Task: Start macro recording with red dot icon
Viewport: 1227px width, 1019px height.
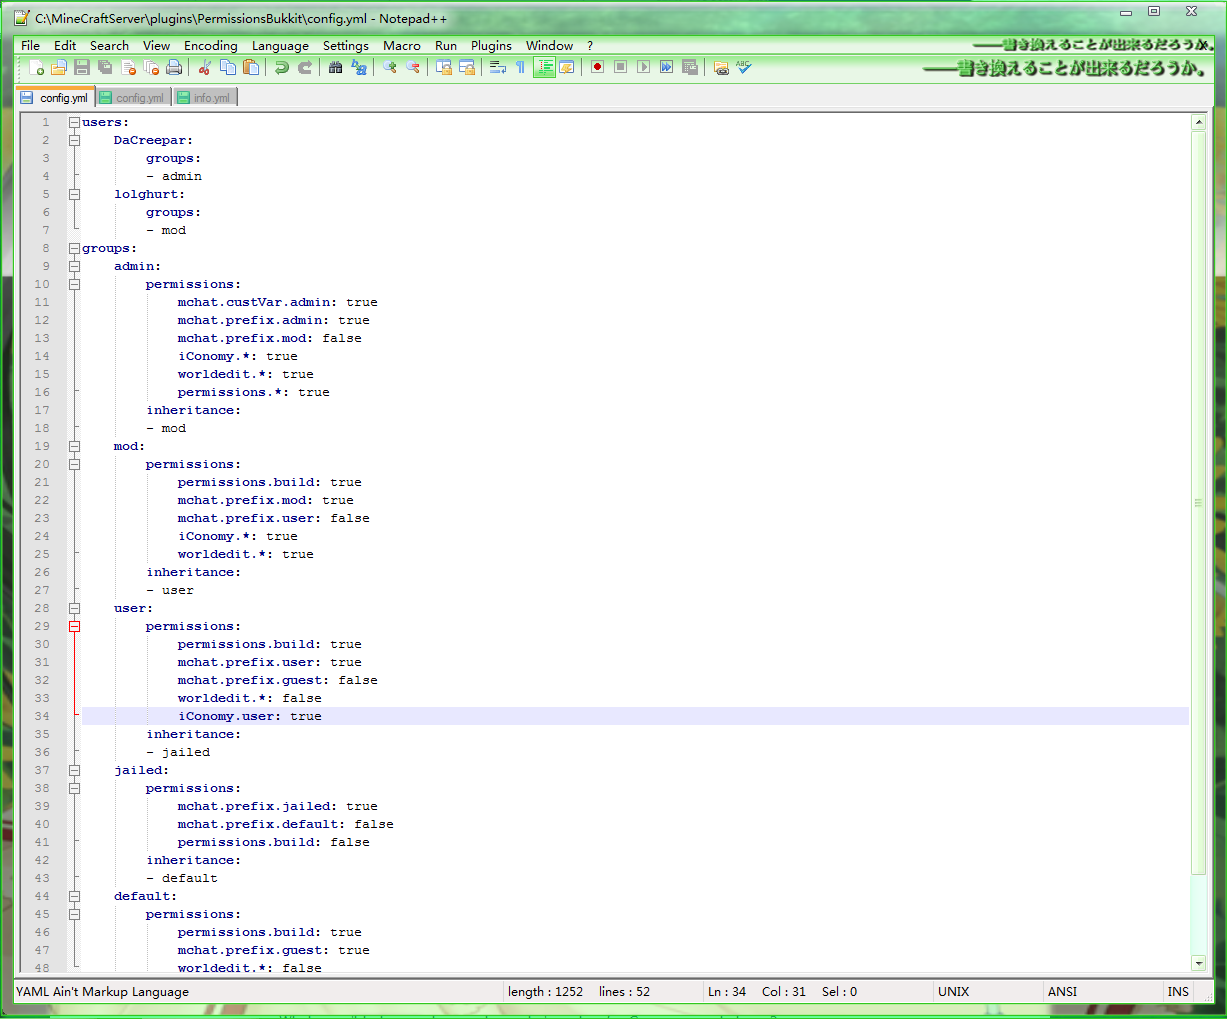Action: point(597,67)
